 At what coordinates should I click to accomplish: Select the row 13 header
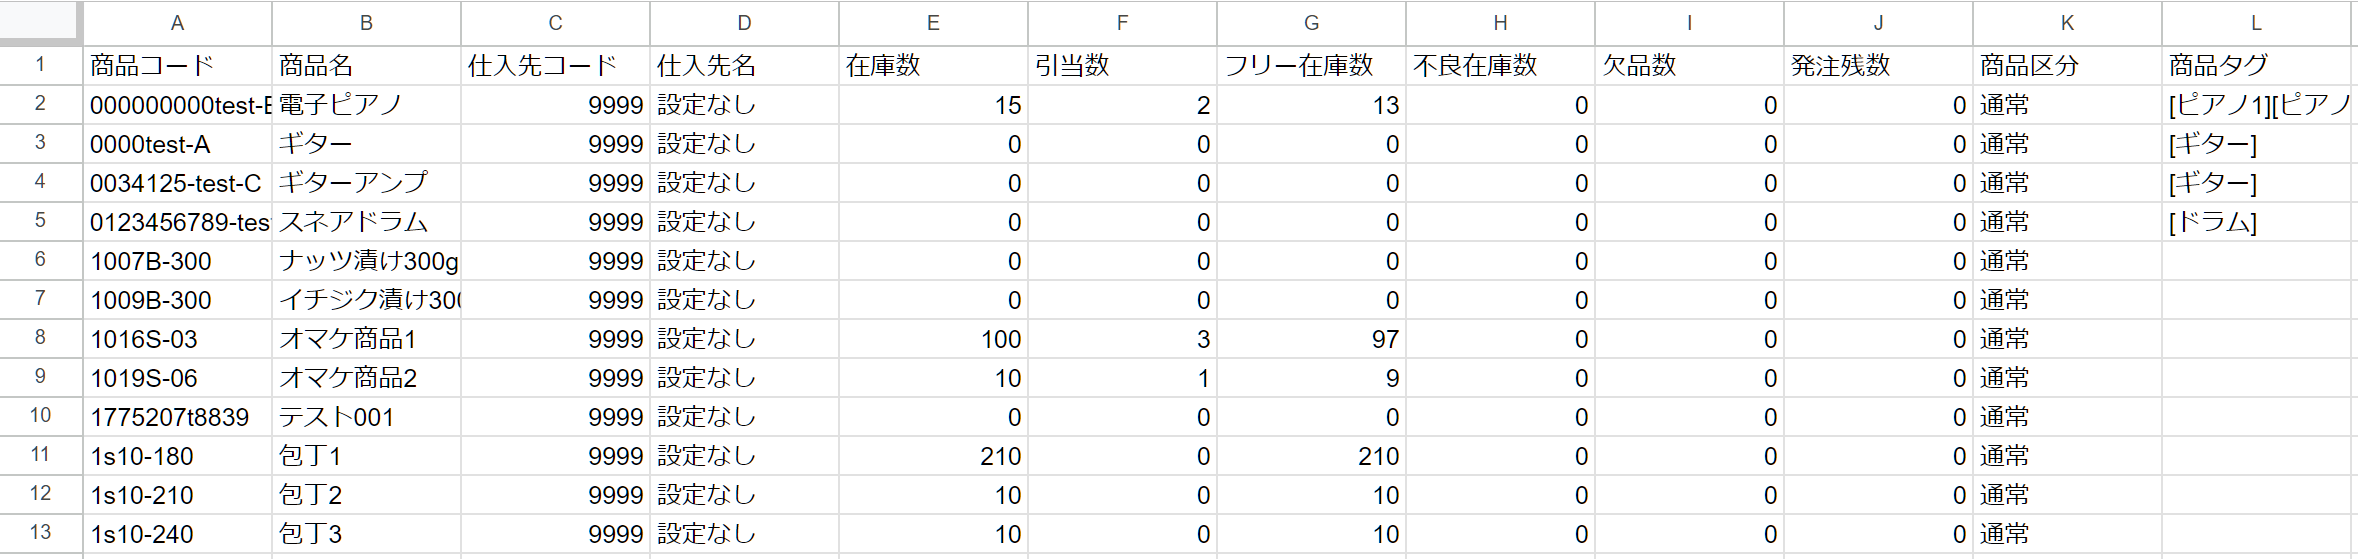click(x=40, y=533)
